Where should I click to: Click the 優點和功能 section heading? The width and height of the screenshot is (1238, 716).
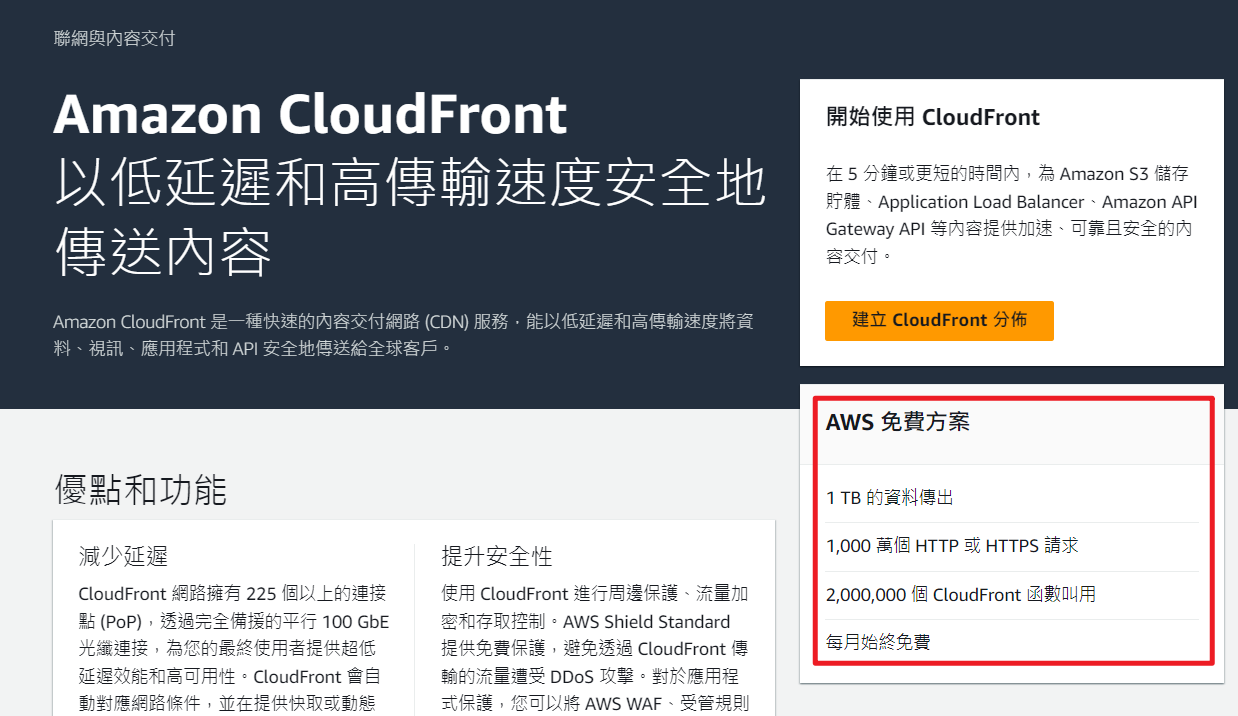pos(141,490)
